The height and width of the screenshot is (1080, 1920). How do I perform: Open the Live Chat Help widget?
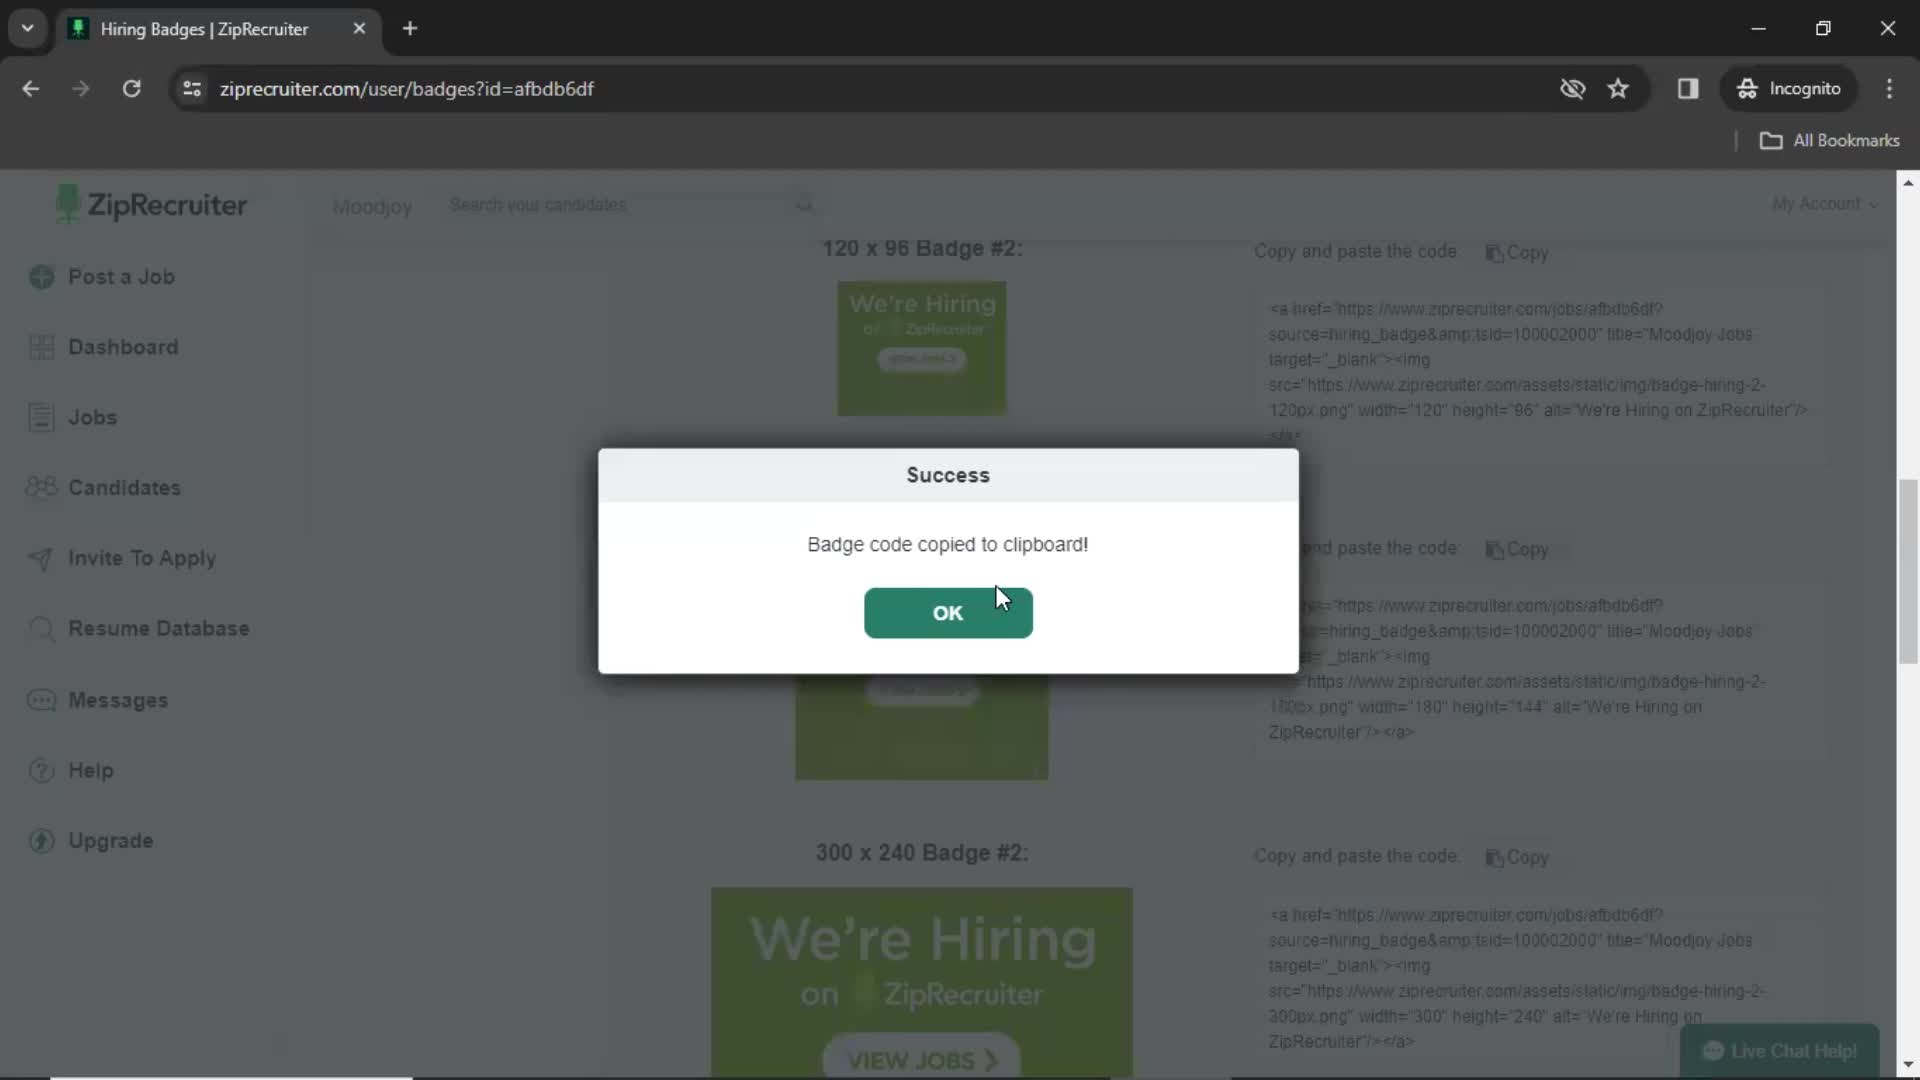1780,1051
